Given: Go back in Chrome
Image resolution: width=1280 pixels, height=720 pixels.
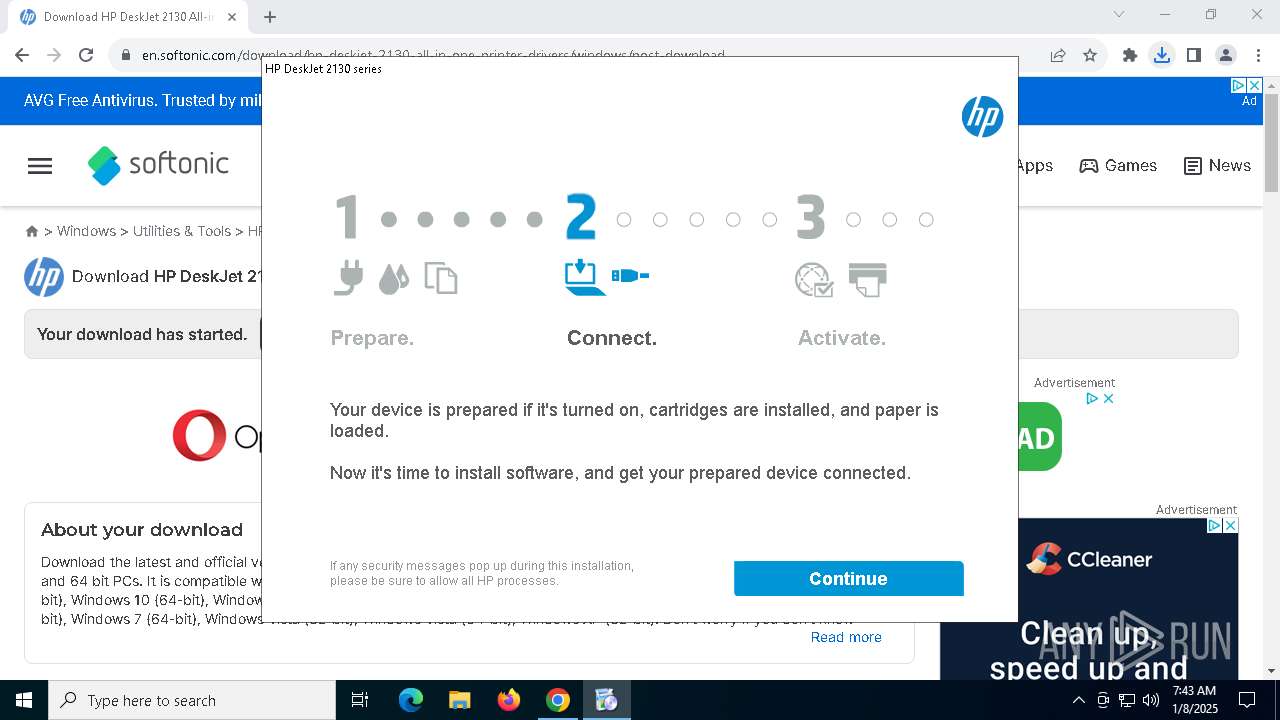Looking at the screenshot, I should tap(22, 55).
